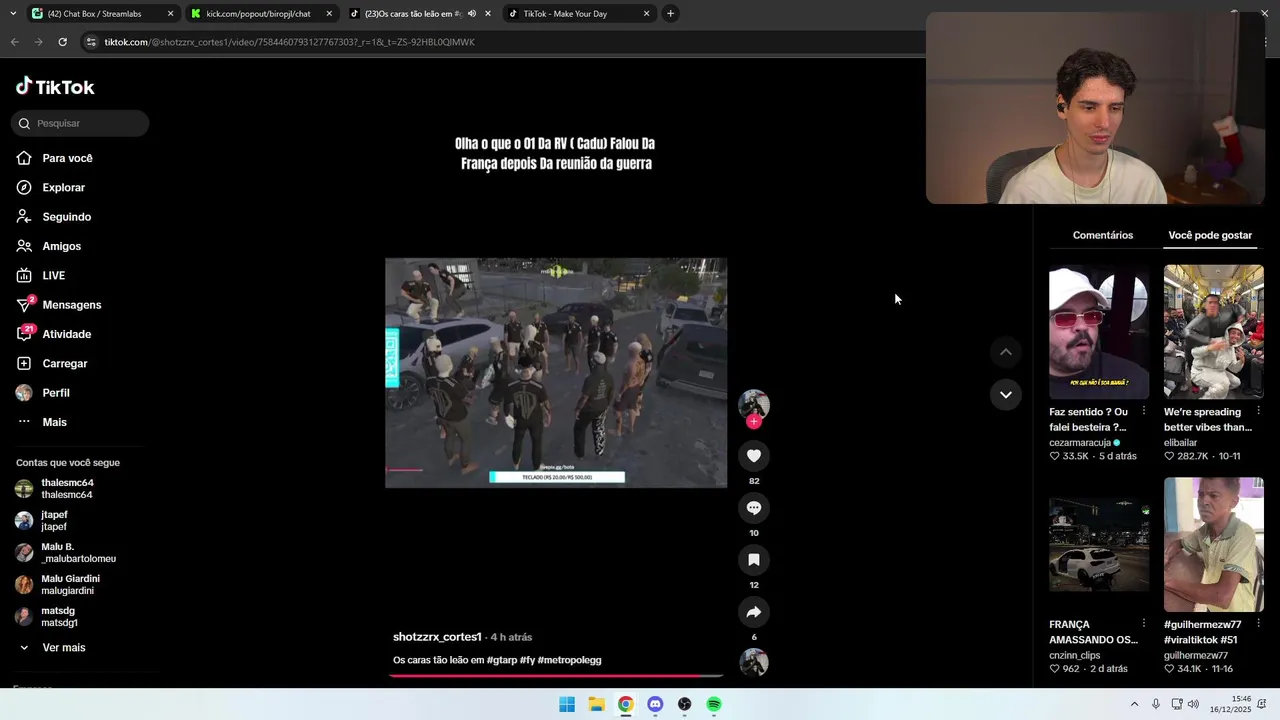Open Windows Start menu
This screenshot has height=720, width=1280.
point(567,704)
